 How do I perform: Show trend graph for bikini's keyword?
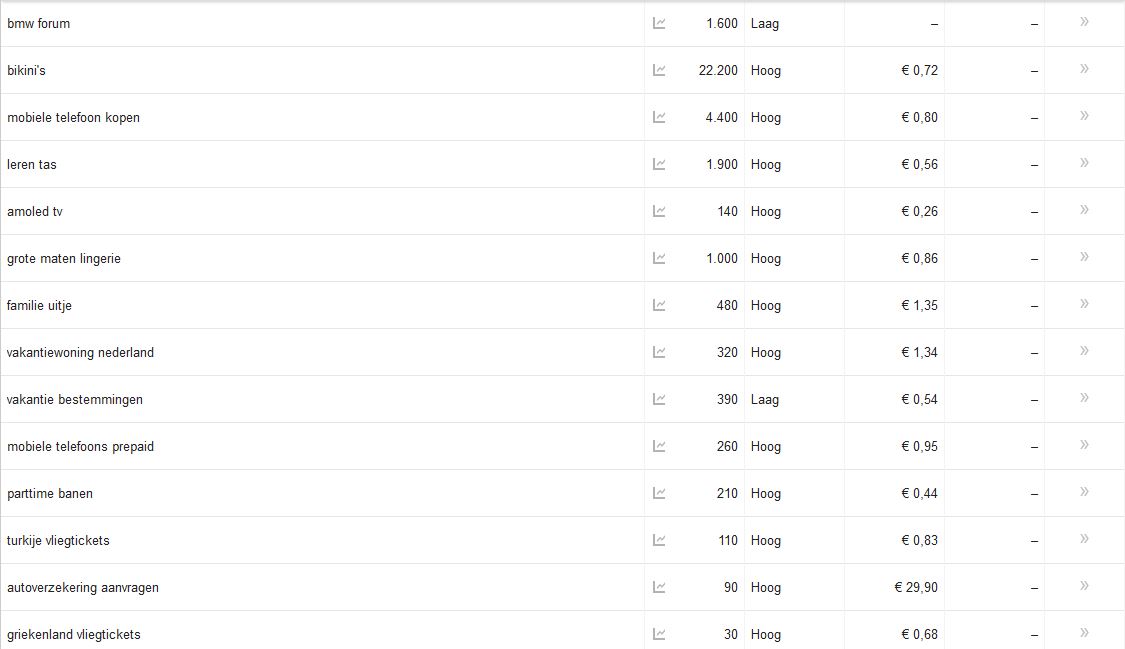click(659, 70)
